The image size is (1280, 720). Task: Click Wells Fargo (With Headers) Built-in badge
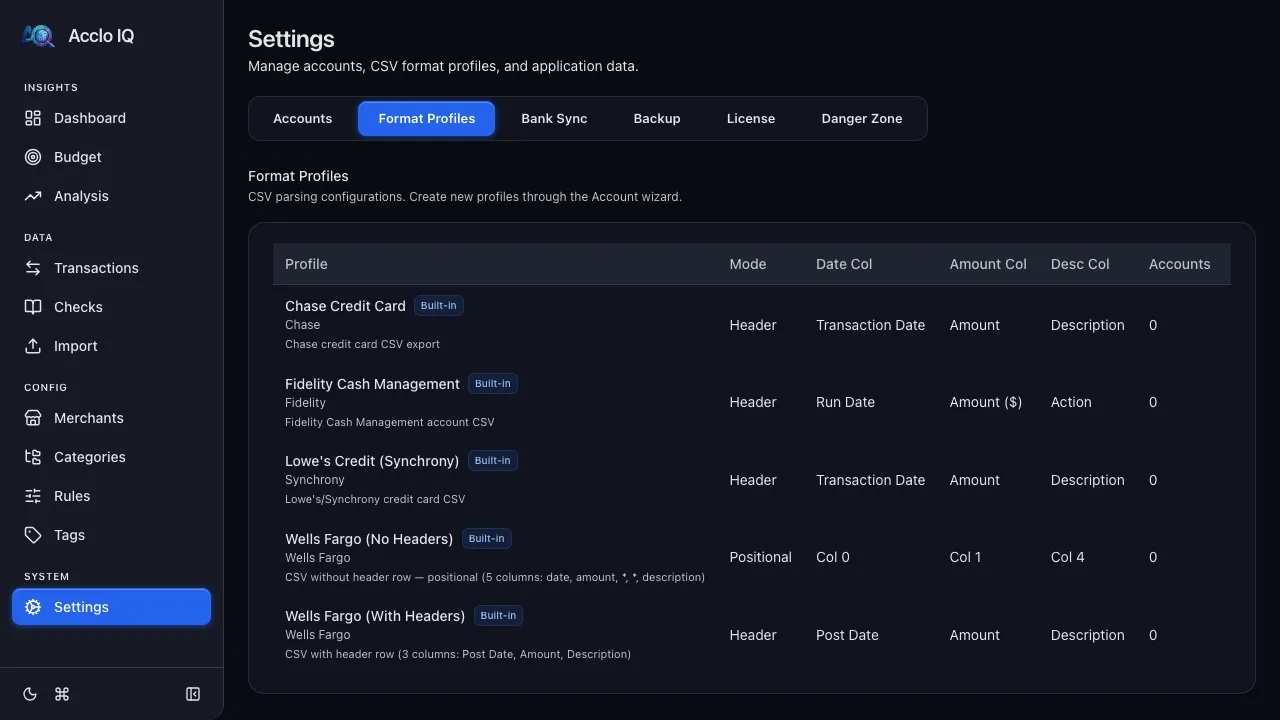coord(498,616)
